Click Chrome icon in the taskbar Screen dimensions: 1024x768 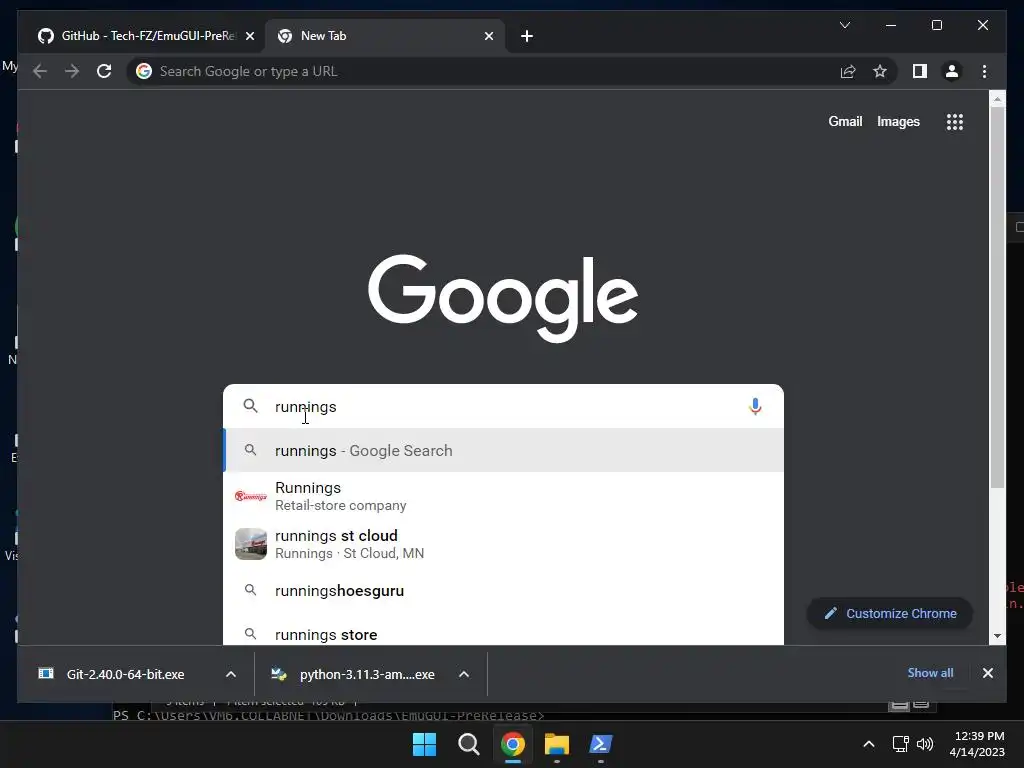point(513,744)
